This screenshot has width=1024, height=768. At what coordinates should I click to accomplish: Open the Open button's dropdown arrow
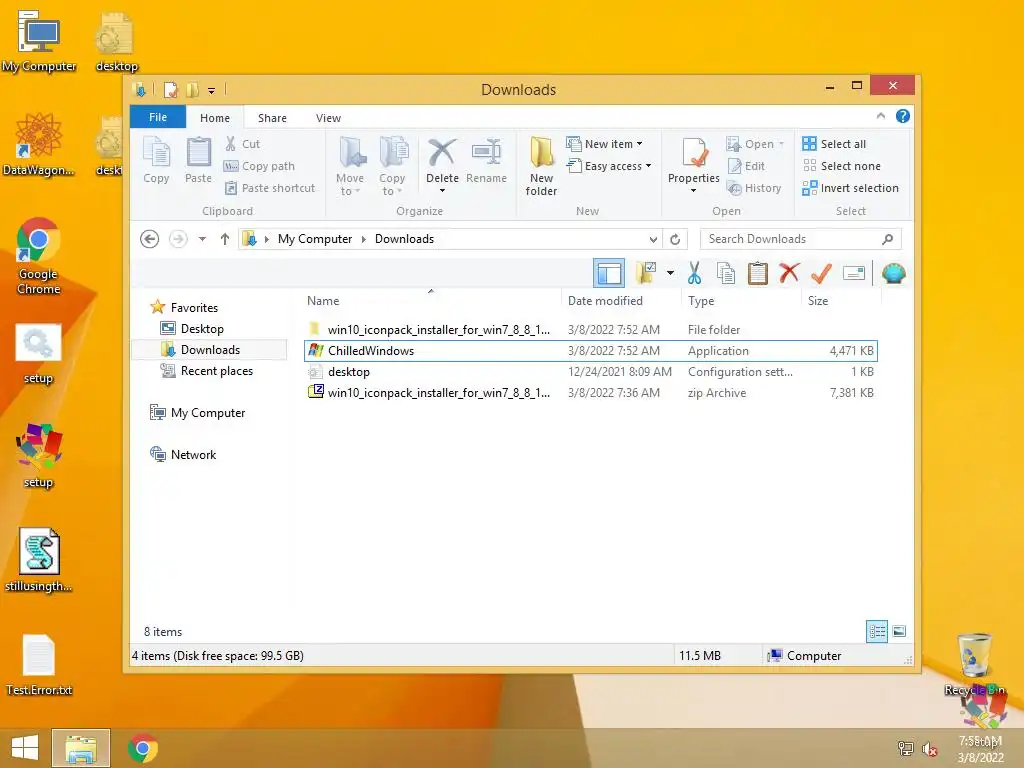point(781,144)
